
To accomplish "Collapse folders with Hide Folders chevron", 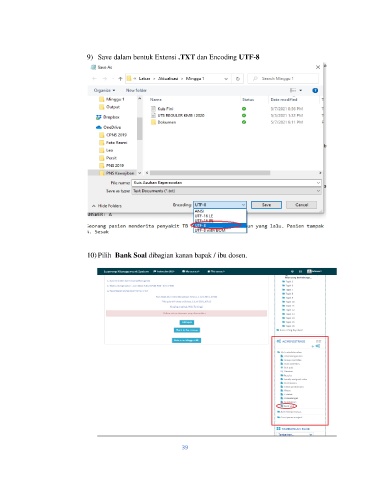I will click(x=94, y=206).
